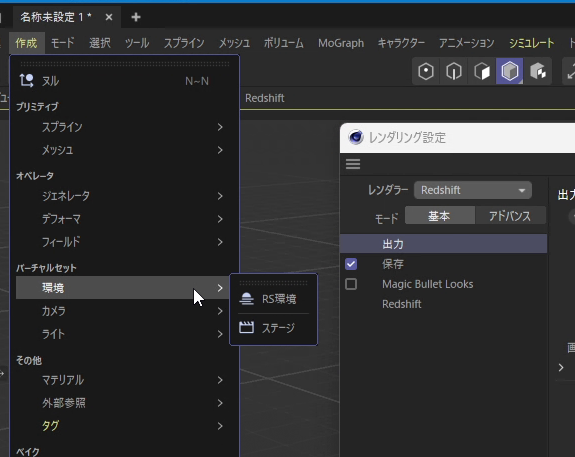Open the レンダラー Redshift dropdown
Viewport: 575px width, 457px height.
point(473,190)
